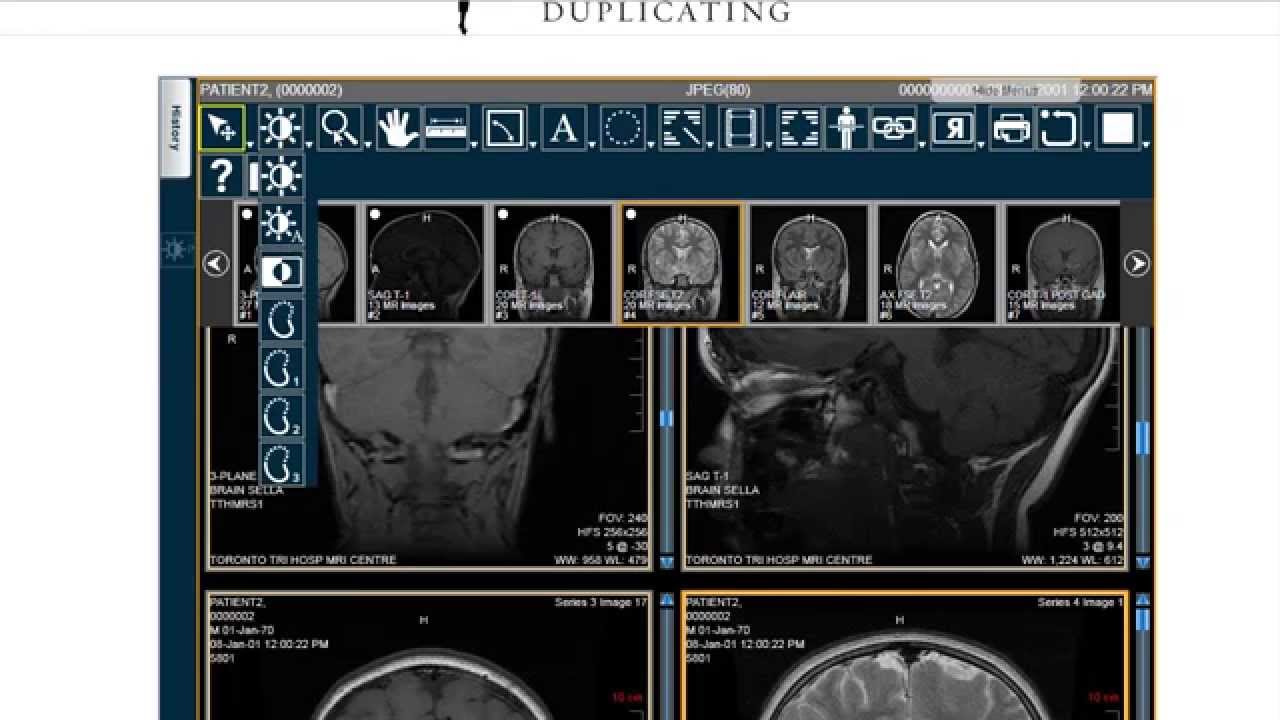Pick the elliptical ROI tool
This screenshot has height=720, width=1280.
click(622, 128)
